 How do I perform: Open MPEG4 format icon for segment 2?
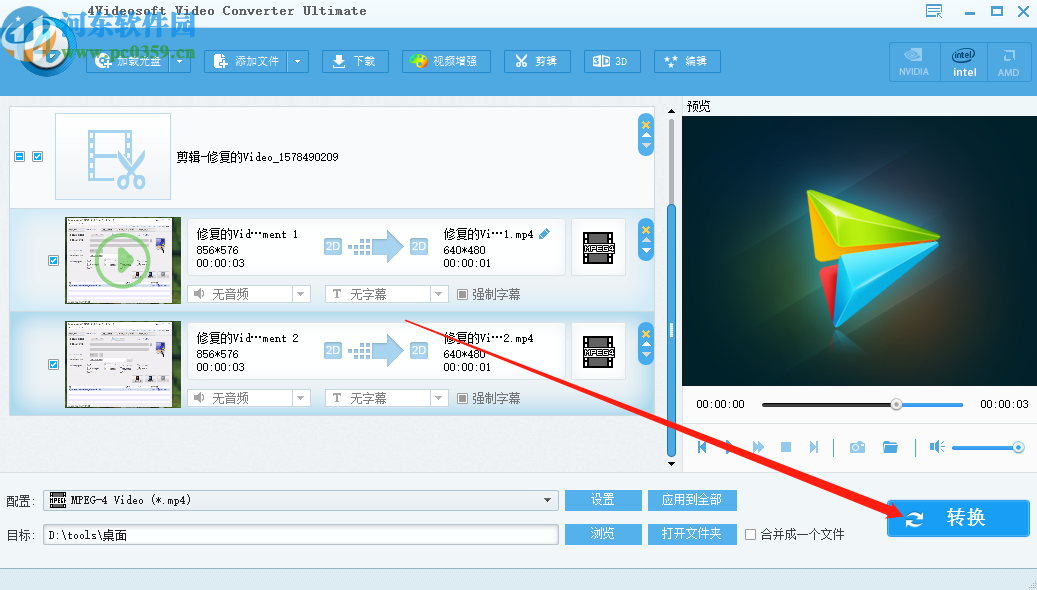coord(599,352)
